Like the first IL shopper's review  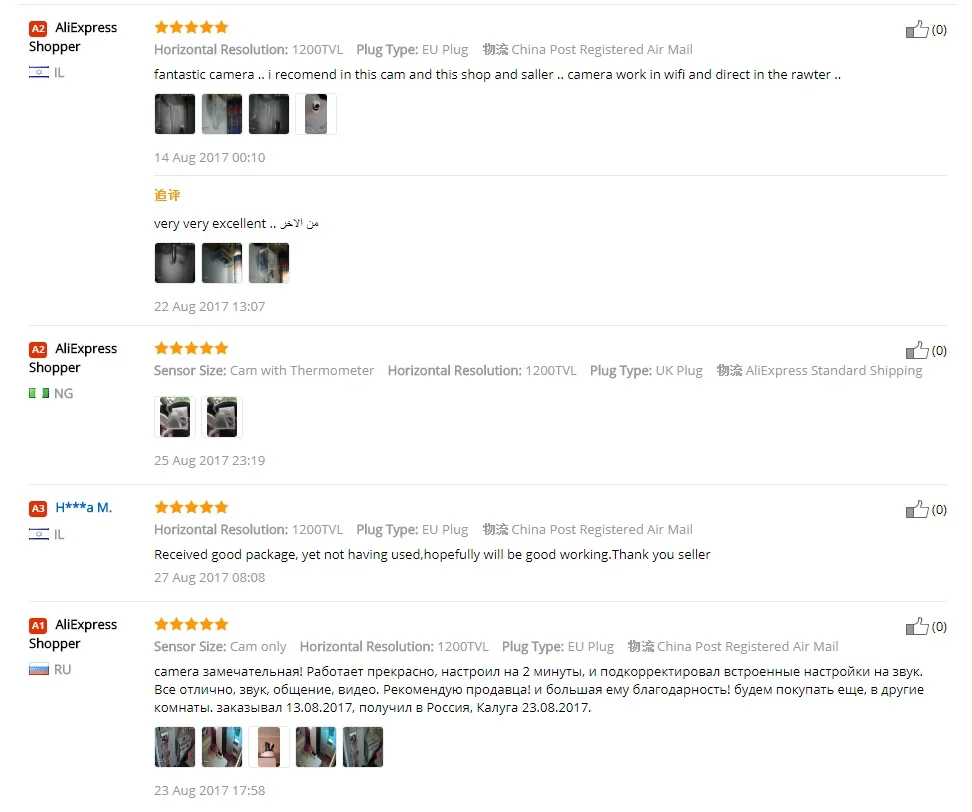tap(917, 29)
